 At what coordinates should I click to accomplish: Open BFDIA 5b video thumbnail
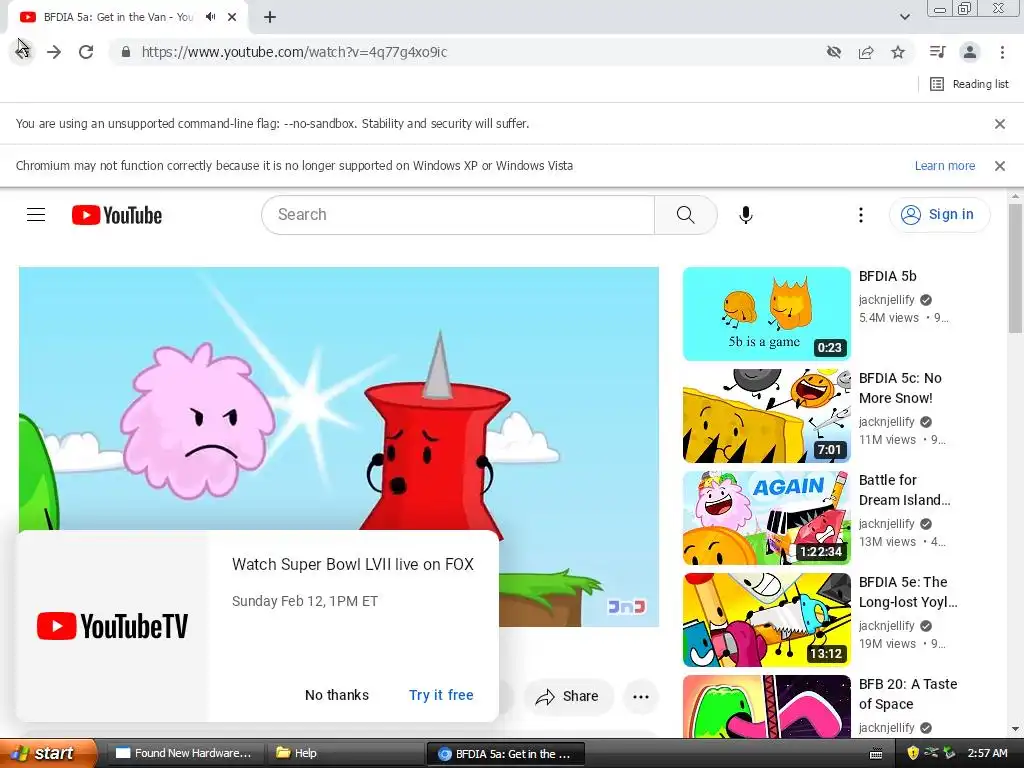tap(767, 313)
